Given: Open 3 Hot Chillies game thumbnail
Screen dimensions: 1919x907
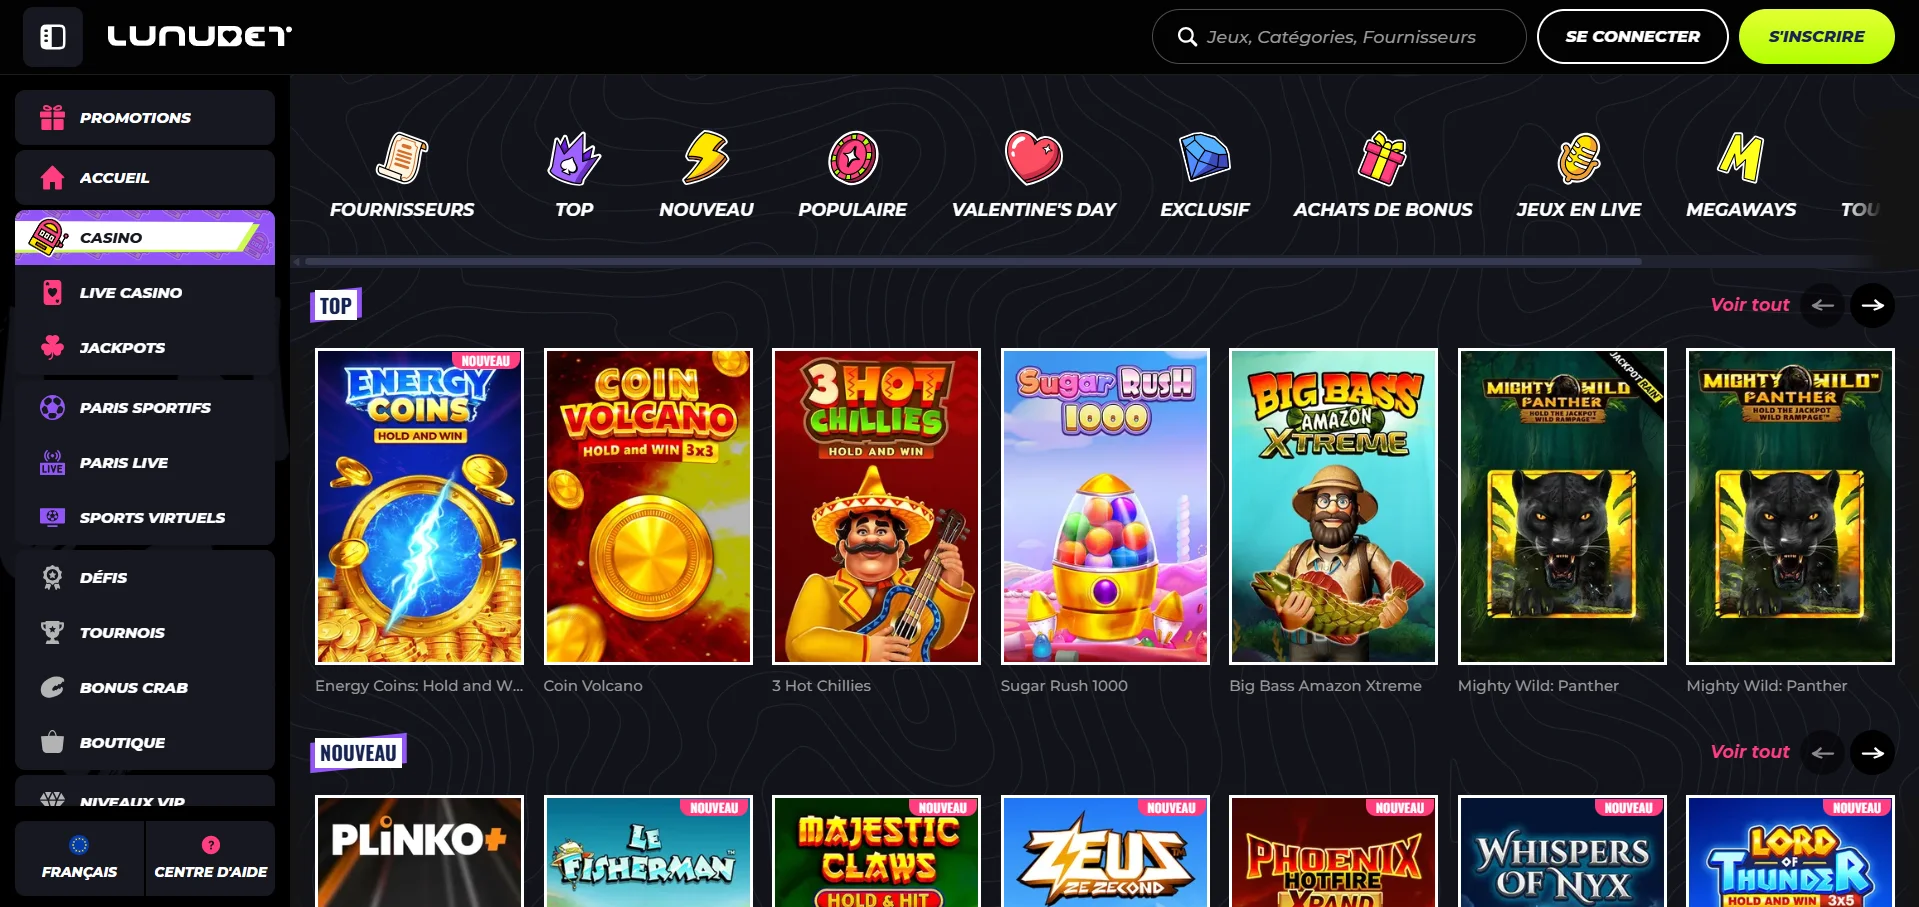Looking at the screenshot, I should (x=876, y=506).
